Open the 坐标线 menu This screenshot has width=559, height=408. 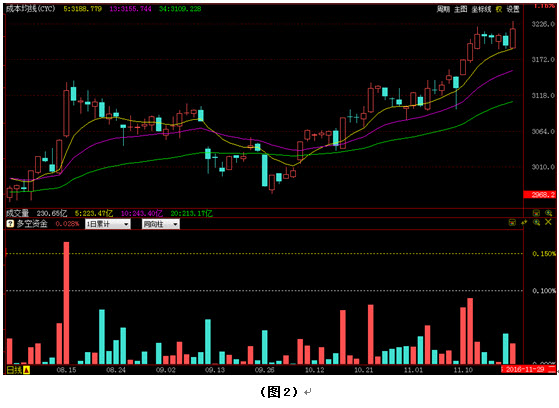pos(481,9)
